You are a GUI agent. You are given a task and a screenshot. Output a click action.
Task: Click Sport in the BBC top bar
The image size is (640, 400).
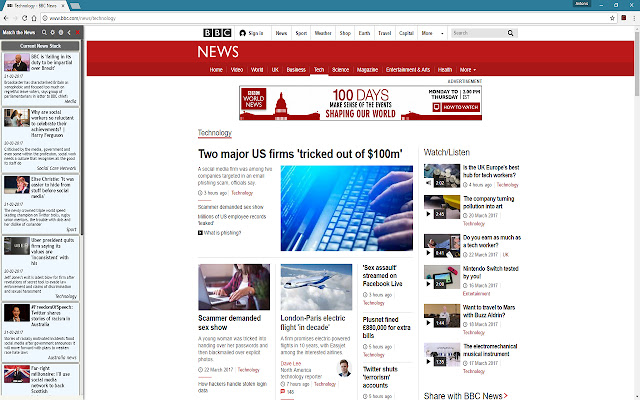(301, 33)
